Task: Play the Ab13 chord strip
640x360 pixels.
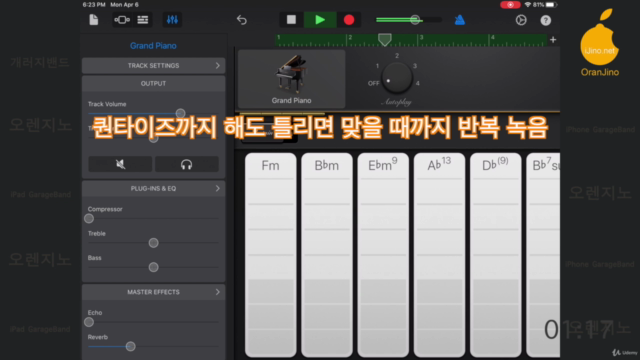Action: (x=439, y=255)
